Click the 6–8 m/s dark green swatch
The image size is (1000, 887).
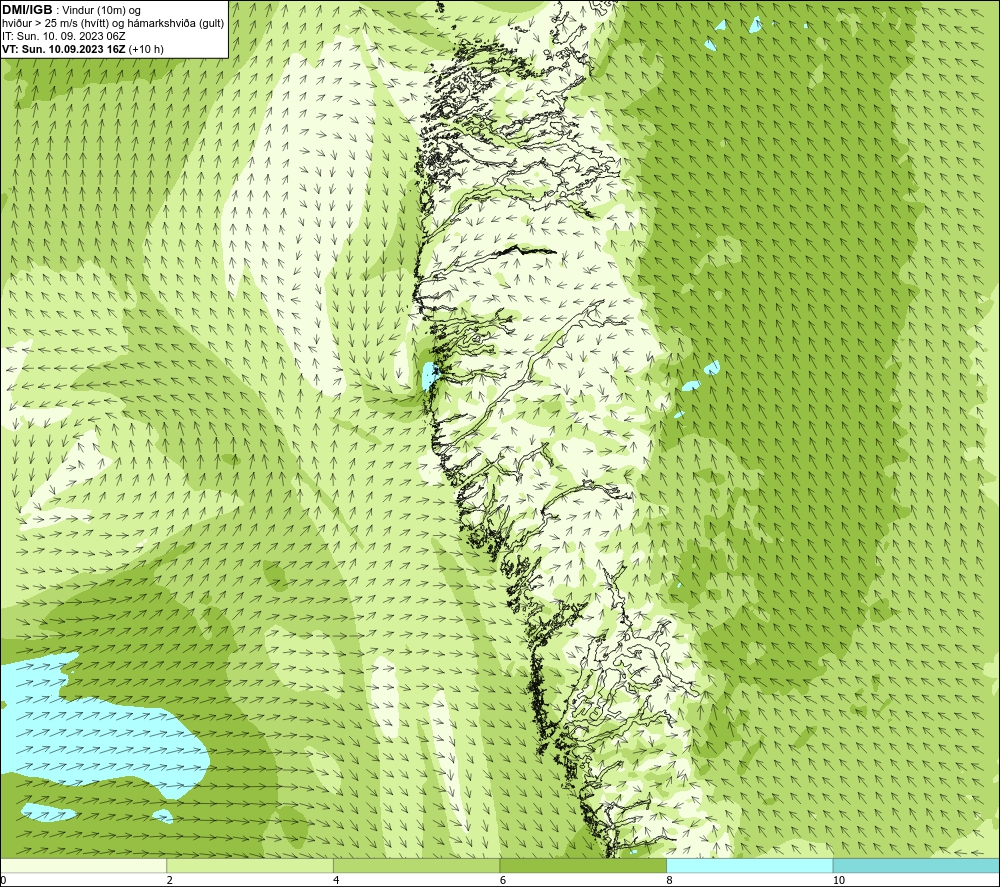583,866
